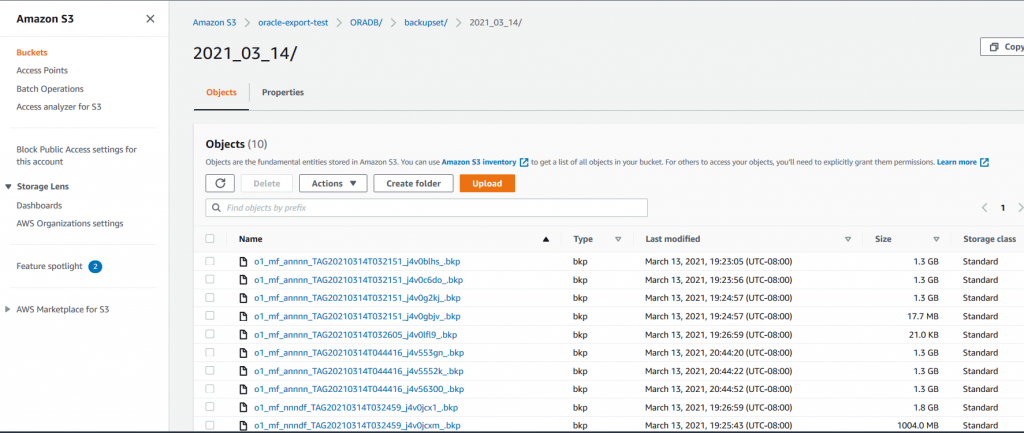Close the Amazon S3 sidebar panel
This screenshot has height=433, width=1024.
[x=150, y=19]
